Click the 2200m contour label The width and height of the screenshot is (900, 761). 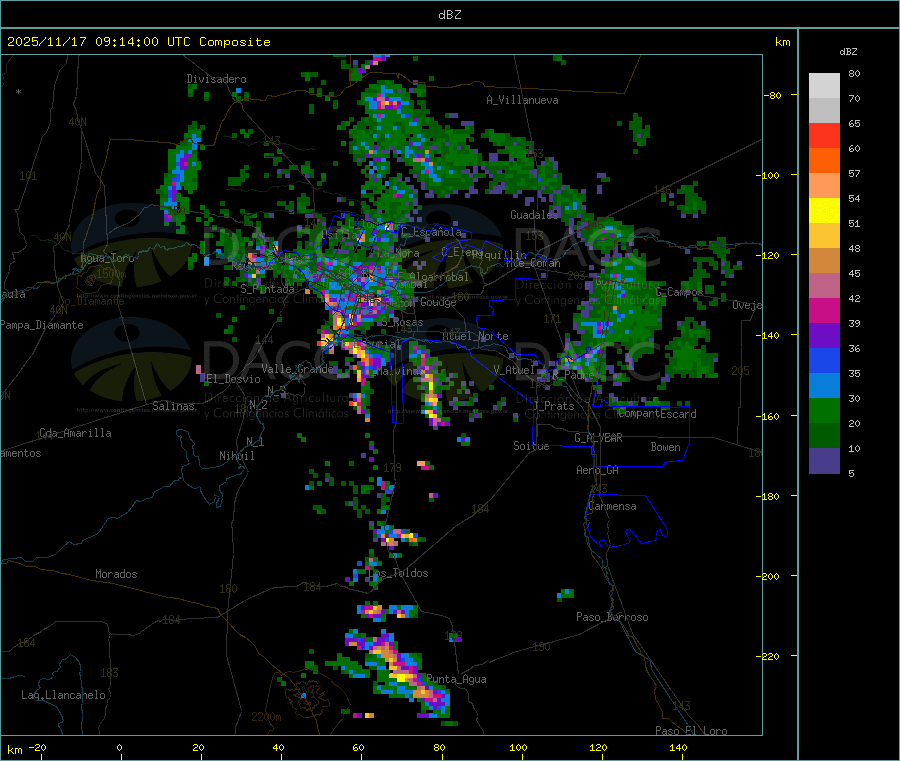point(266,717)
